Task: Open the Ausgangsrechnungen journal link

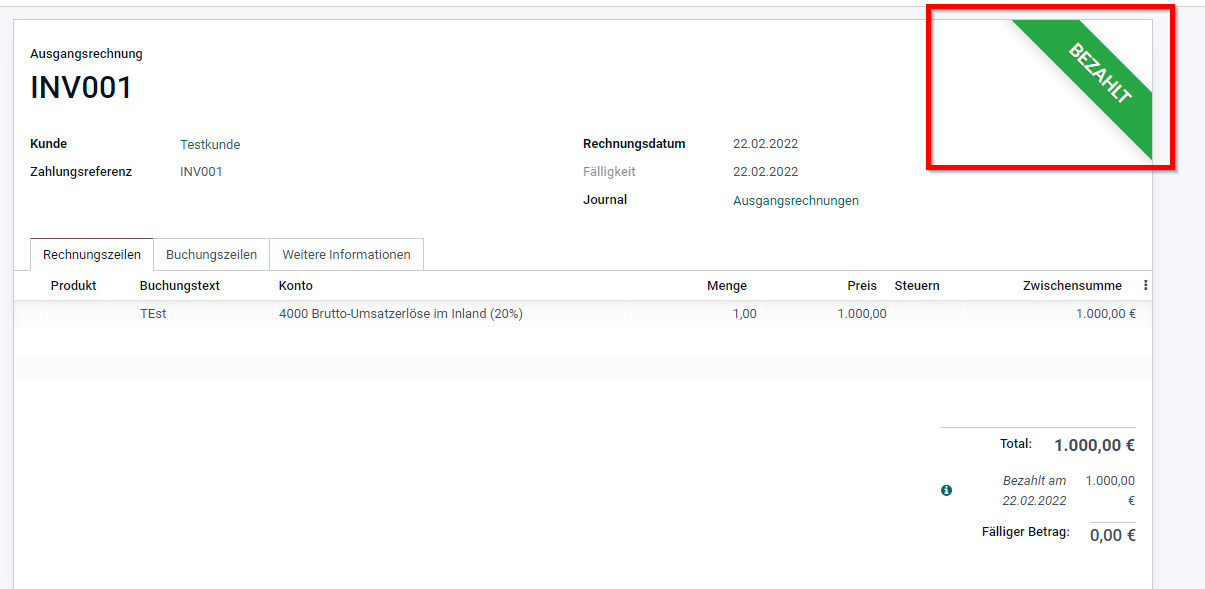Action: [x=796, y=200]
